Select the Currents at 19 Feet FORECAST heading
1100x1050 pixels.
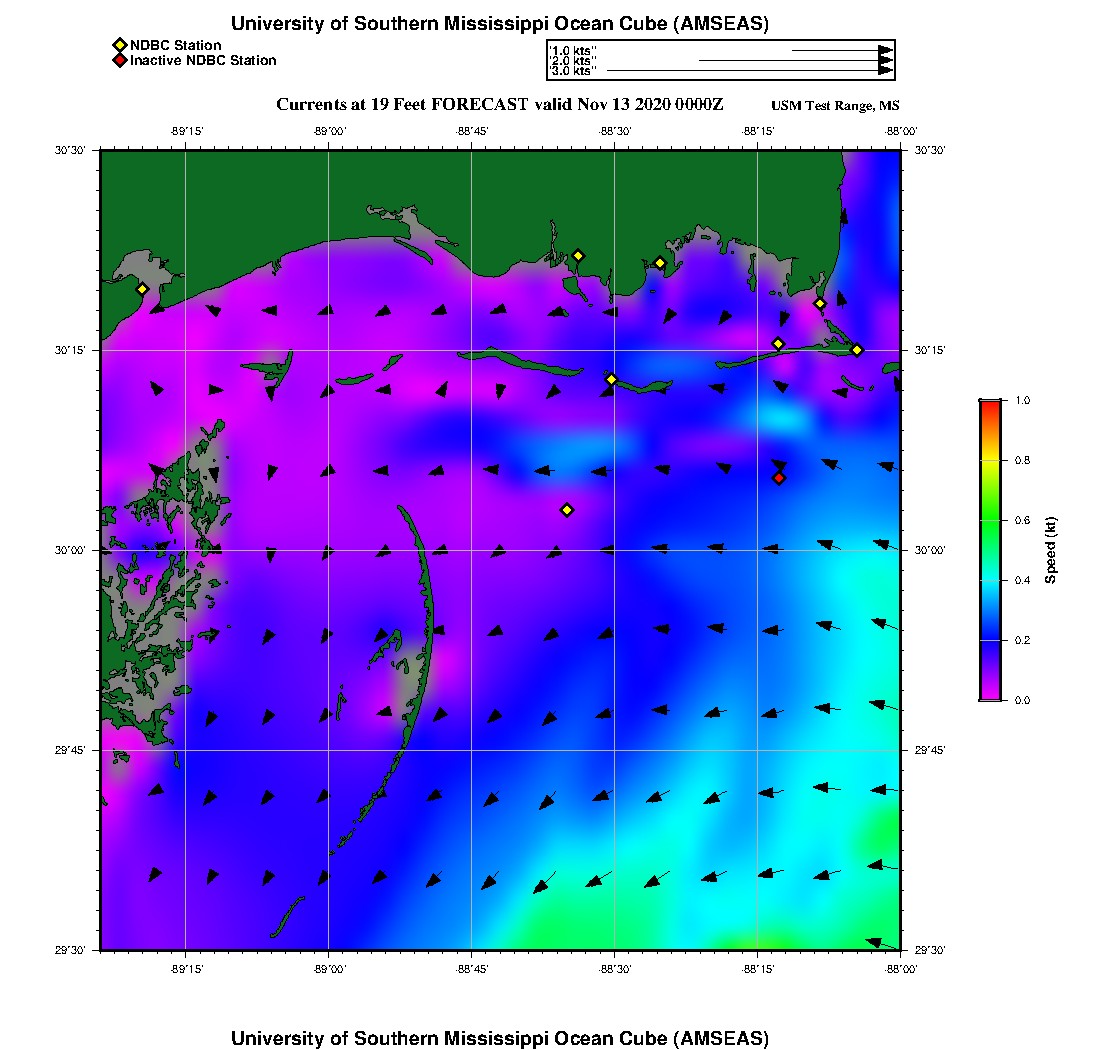pyautogui.click(x=500, y=105)
